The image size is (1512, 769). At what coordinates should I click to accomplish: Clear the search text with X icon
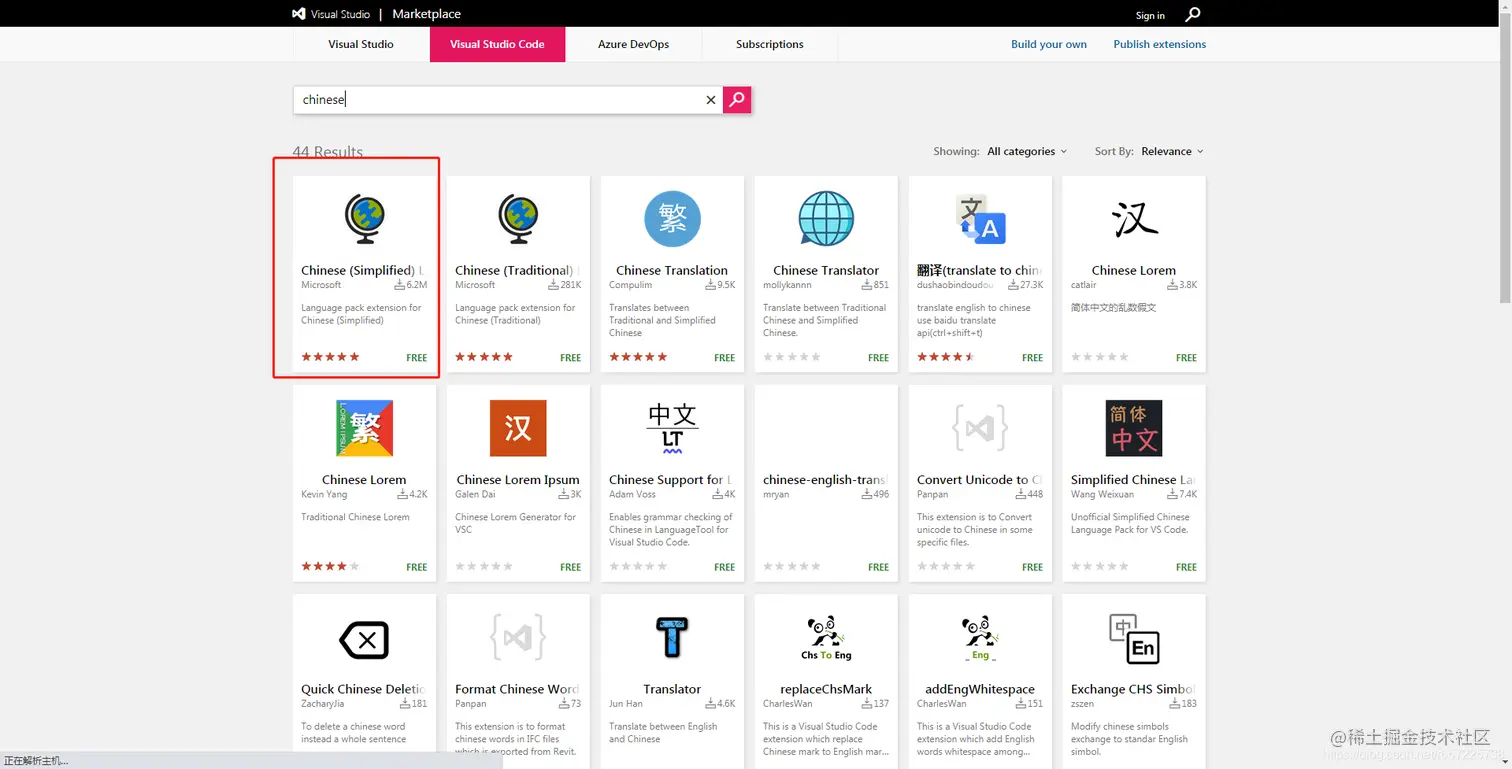(711, 100)
